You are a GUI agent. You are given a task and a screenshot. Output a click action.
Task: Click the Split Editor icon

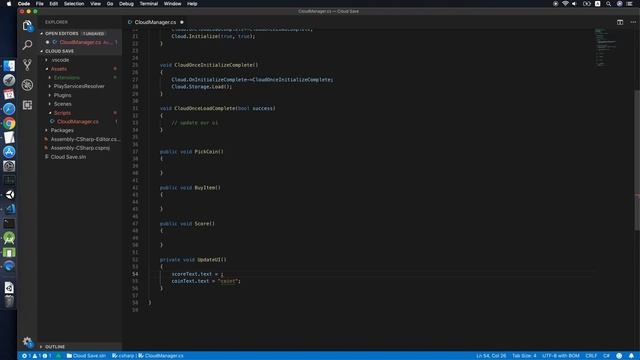(x=620, y=22)
